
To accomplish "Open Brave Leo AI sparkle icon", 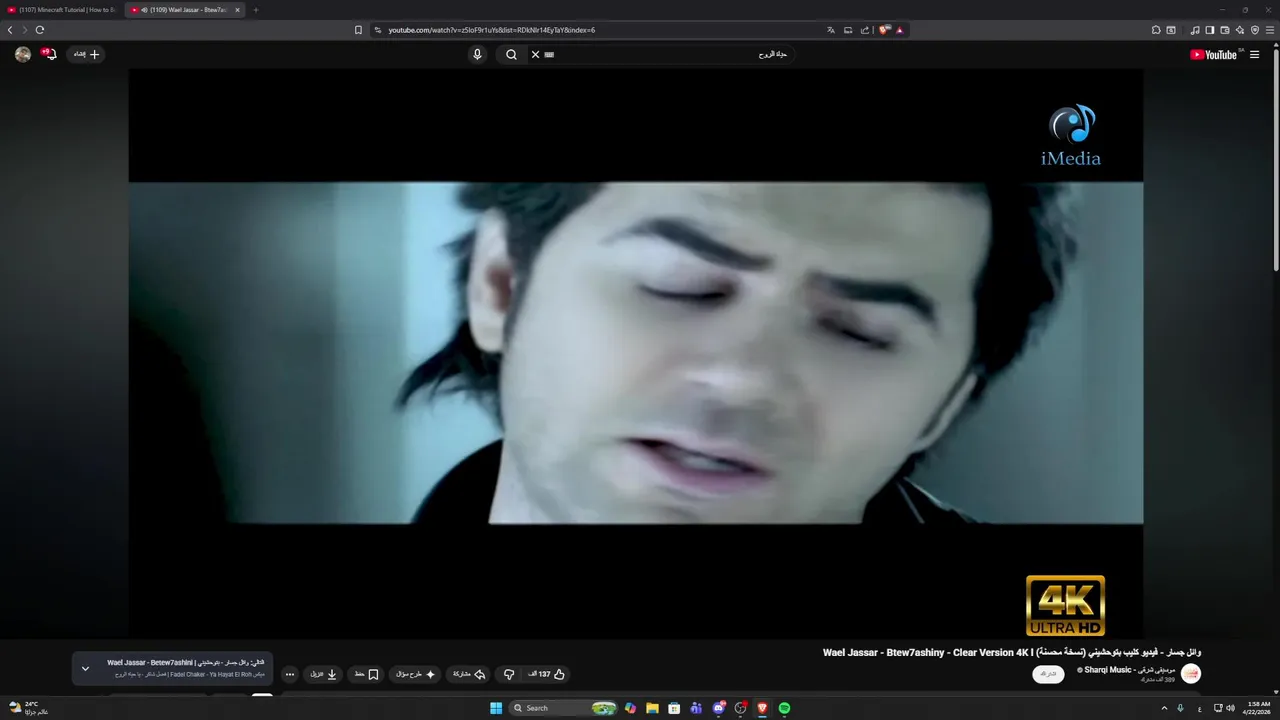I will (1241, 30).
